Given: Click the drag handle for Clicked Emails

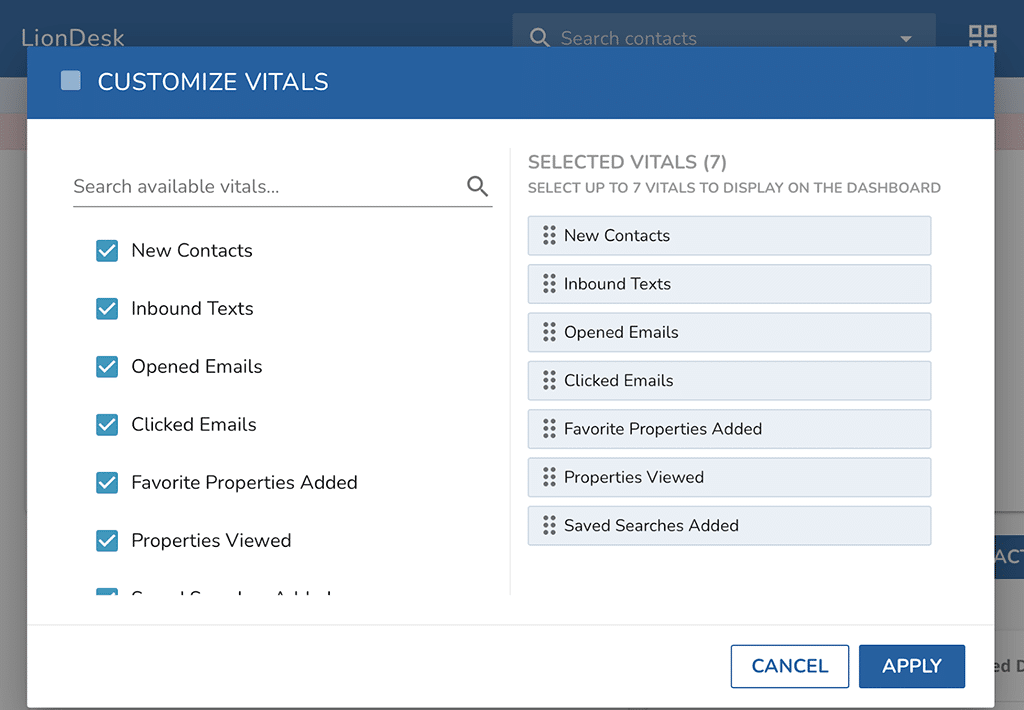Looking at the screenshot, I should pos(549,381).
